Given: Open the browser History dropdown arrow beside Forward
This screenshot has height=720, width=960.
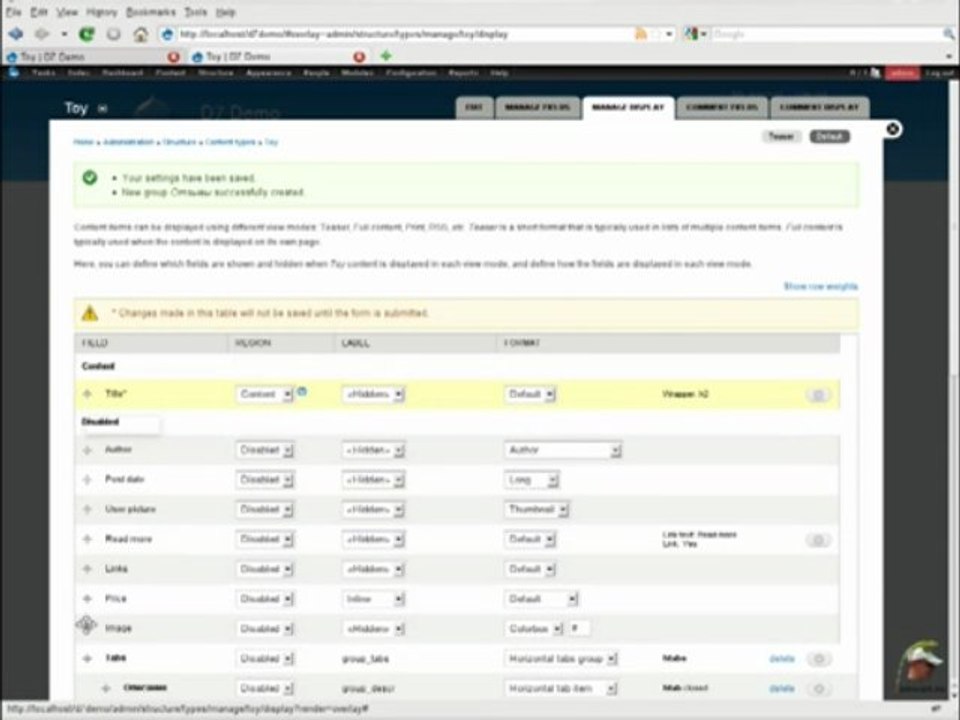Looking at the screenshot, I should click(64, 34).
